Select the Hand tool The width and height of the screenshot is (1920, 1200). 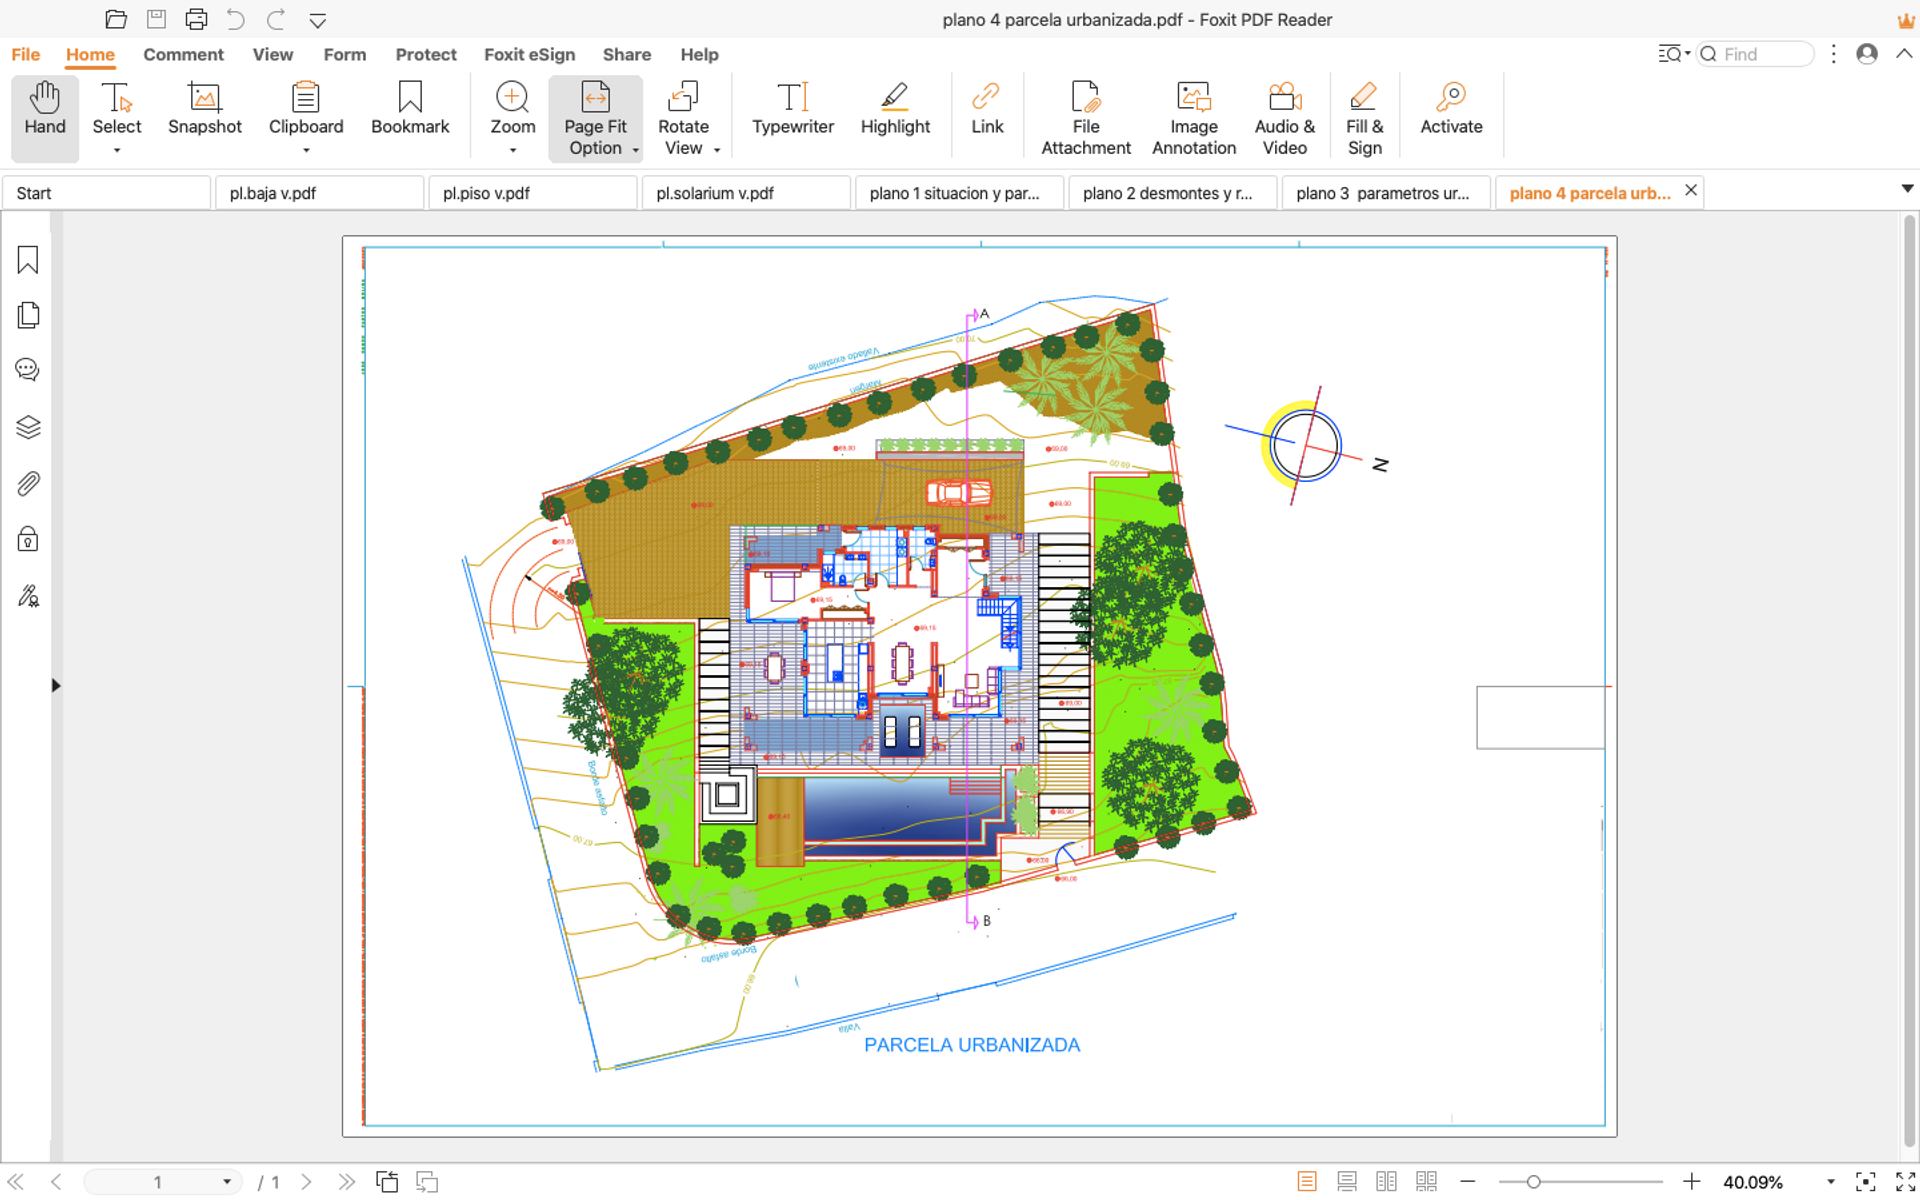pyautogui.click(x=44, y=113)
